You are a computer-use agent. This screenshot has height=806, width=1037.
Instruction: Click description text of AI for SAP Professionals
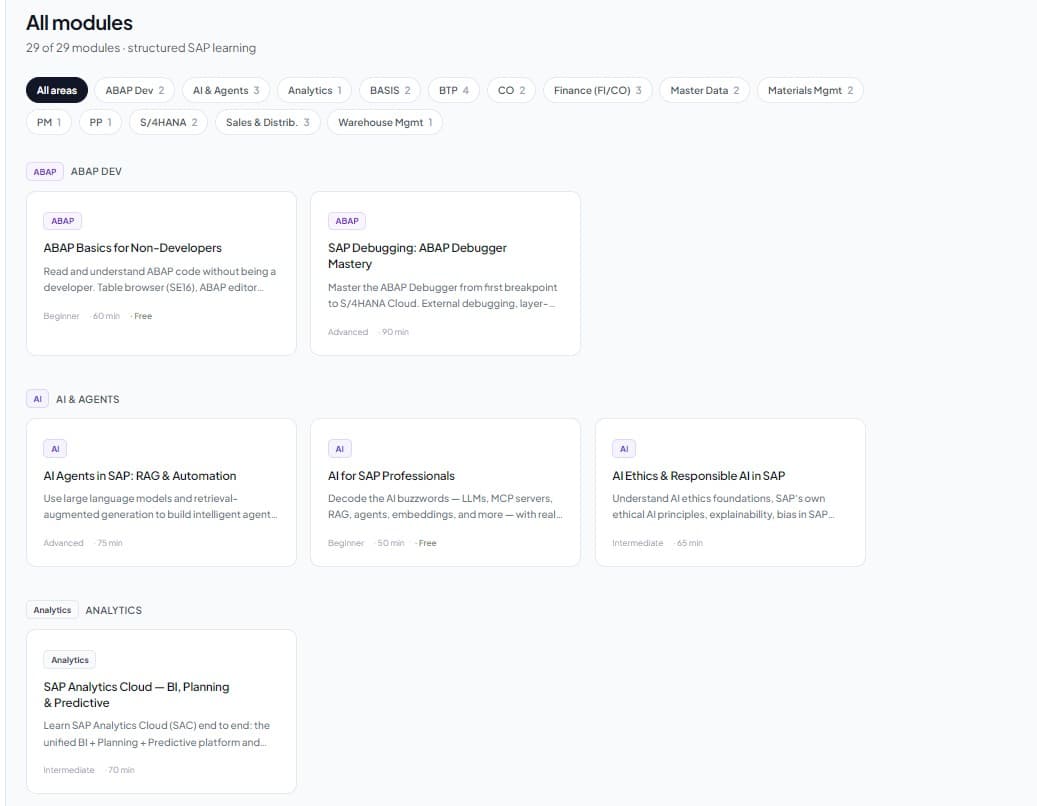click(x=445, y=506)
